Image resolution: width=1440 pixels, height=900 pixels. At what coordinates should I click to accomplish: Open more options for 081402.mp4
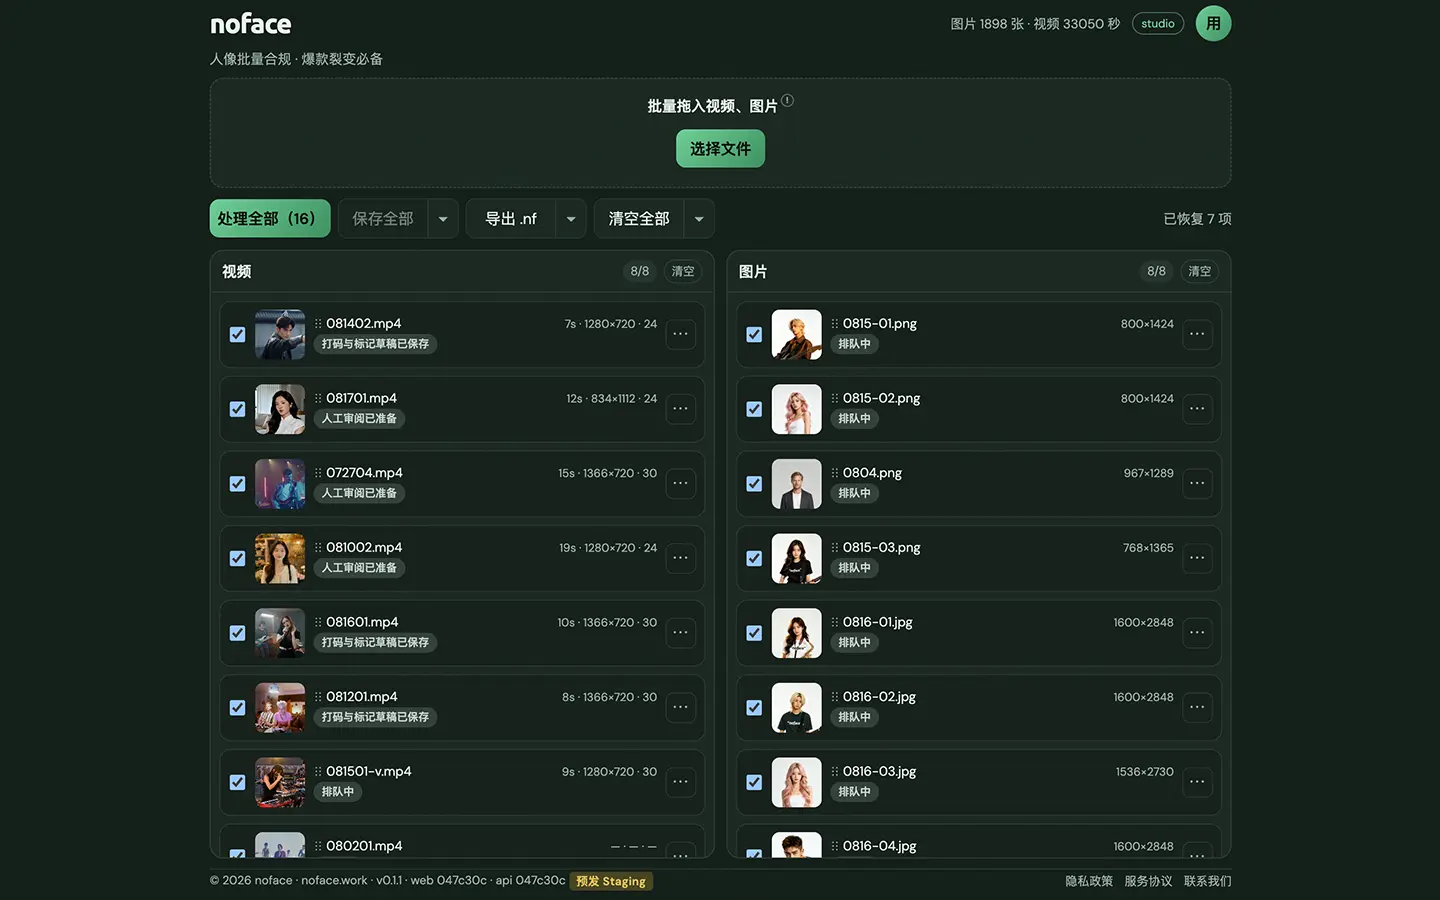(x=680, y=334)
